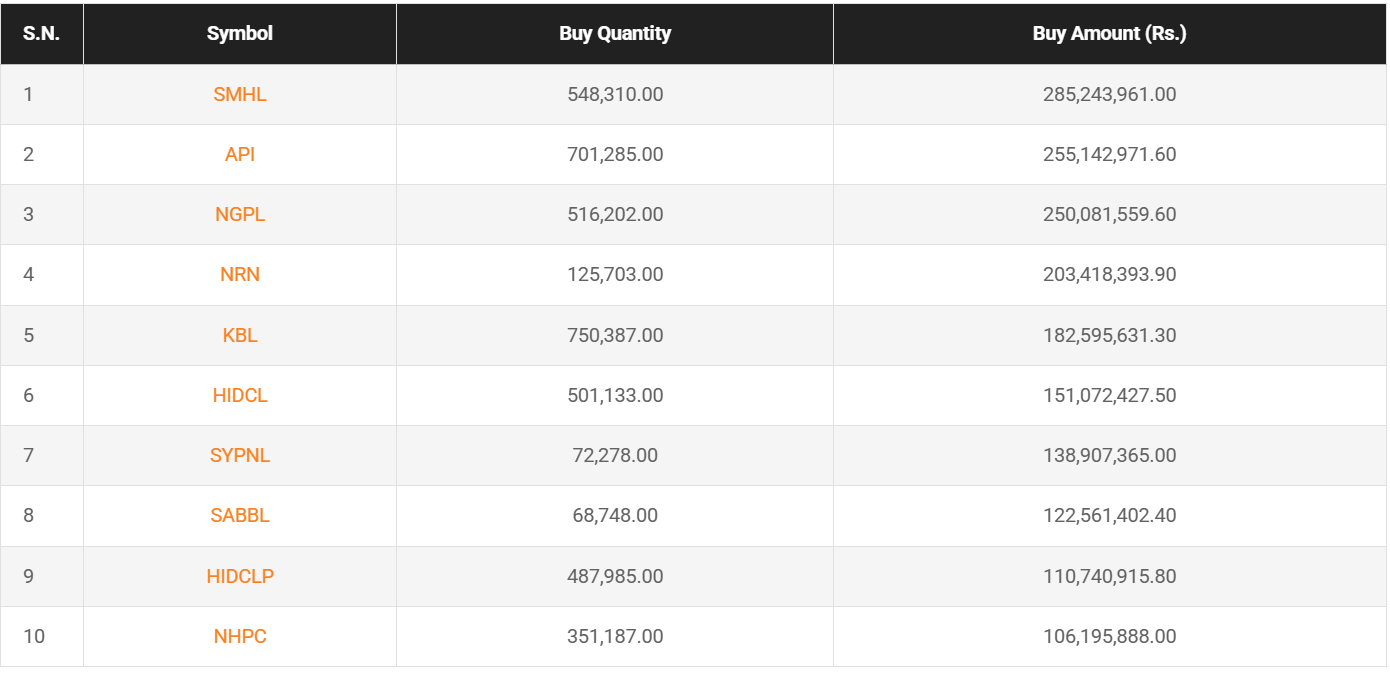Image resolution: width=1390 pixels, height=675 pixels.
Task: Click the 203,418,393.90 amount cell
Action: pyautogui.click(x=1109, y=275)
